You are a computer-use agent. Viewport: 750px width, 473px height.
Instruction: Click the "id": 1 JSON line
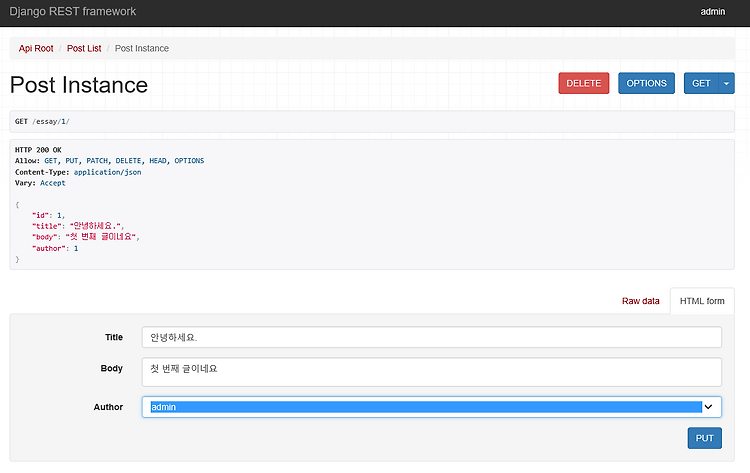click(48, 215)
